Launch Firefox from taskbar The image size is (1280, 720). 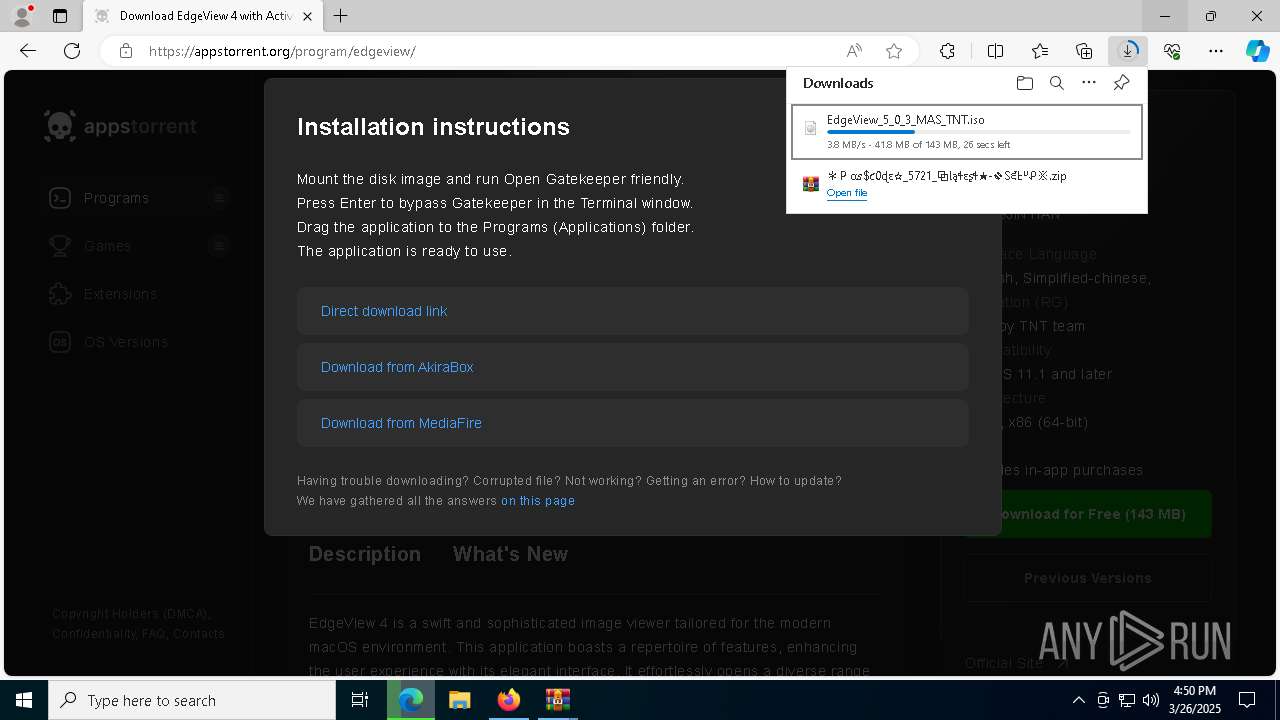click(x=508, y=700)
